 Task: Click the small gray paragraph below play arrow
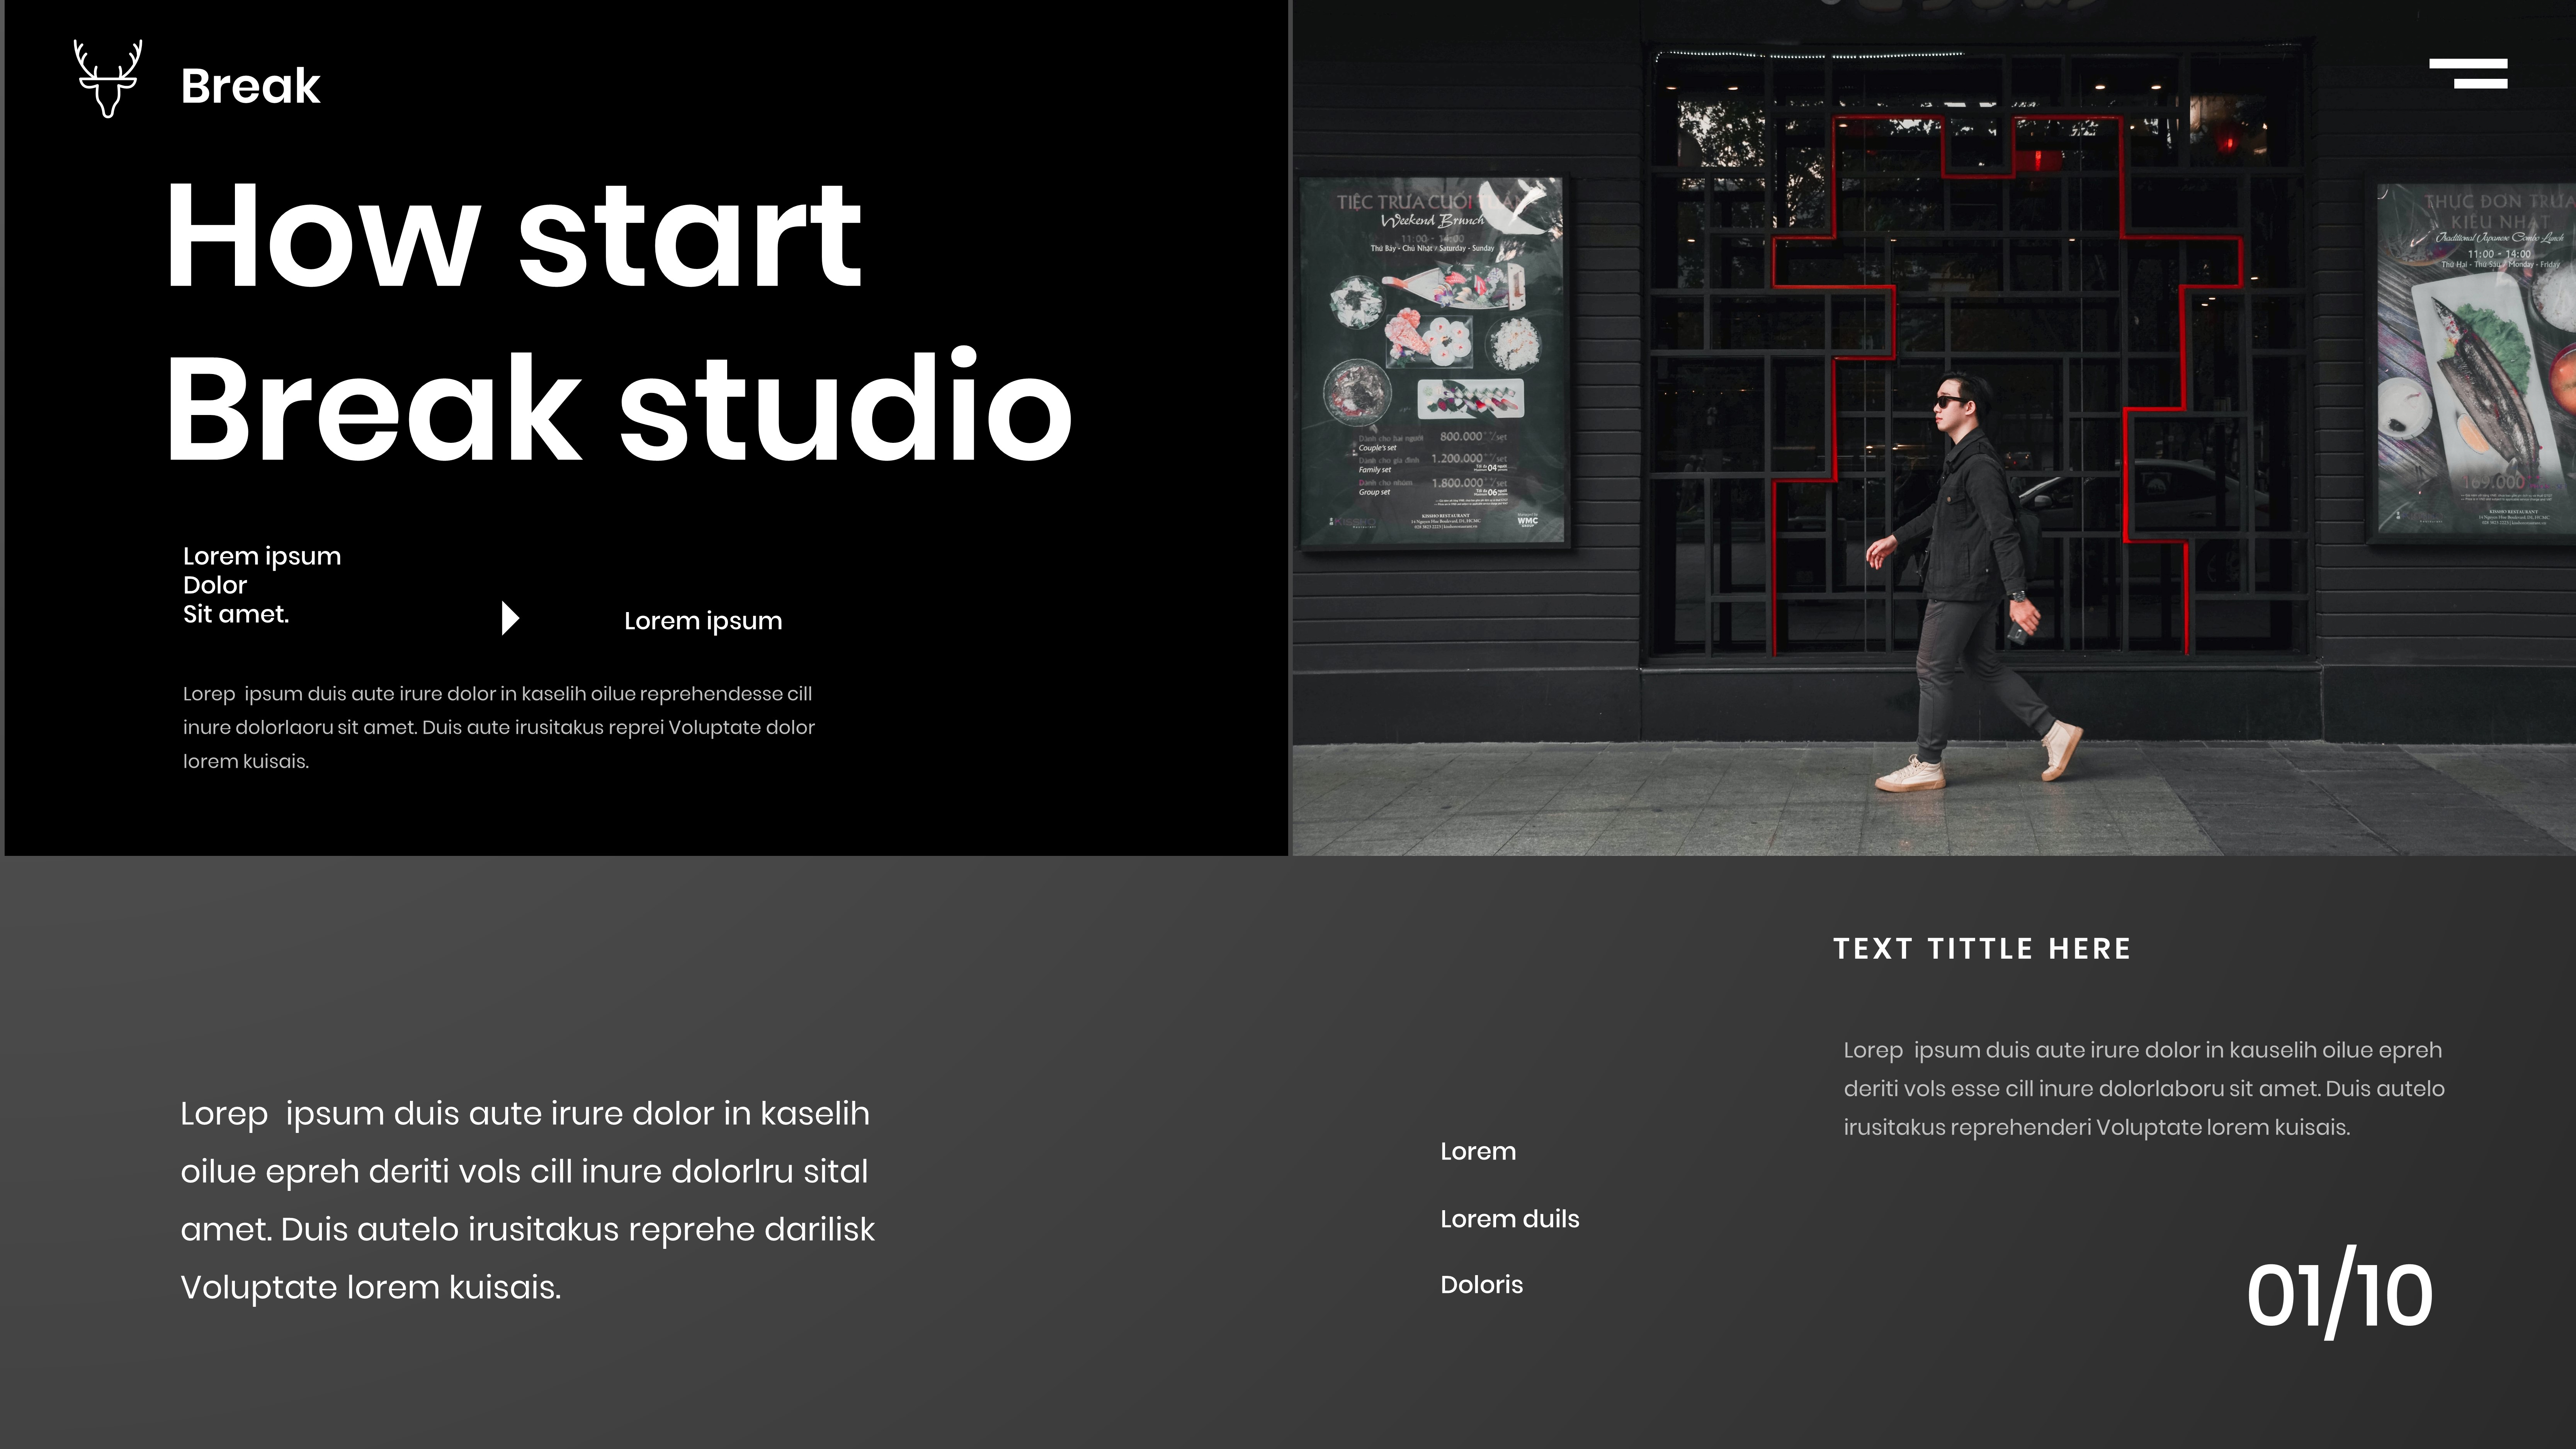point(498,727)
